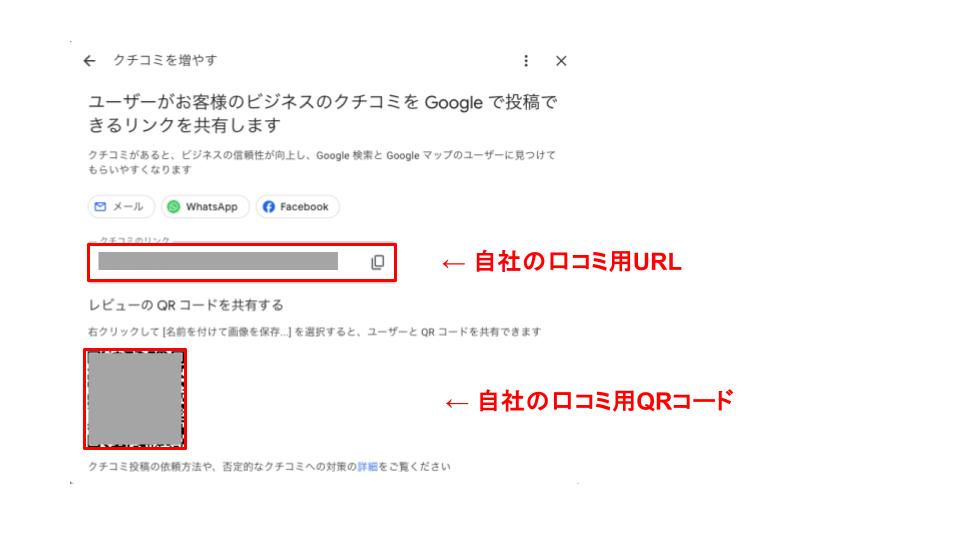
Task: Share through the blue Facebook chip
Action: coord(298,207)
